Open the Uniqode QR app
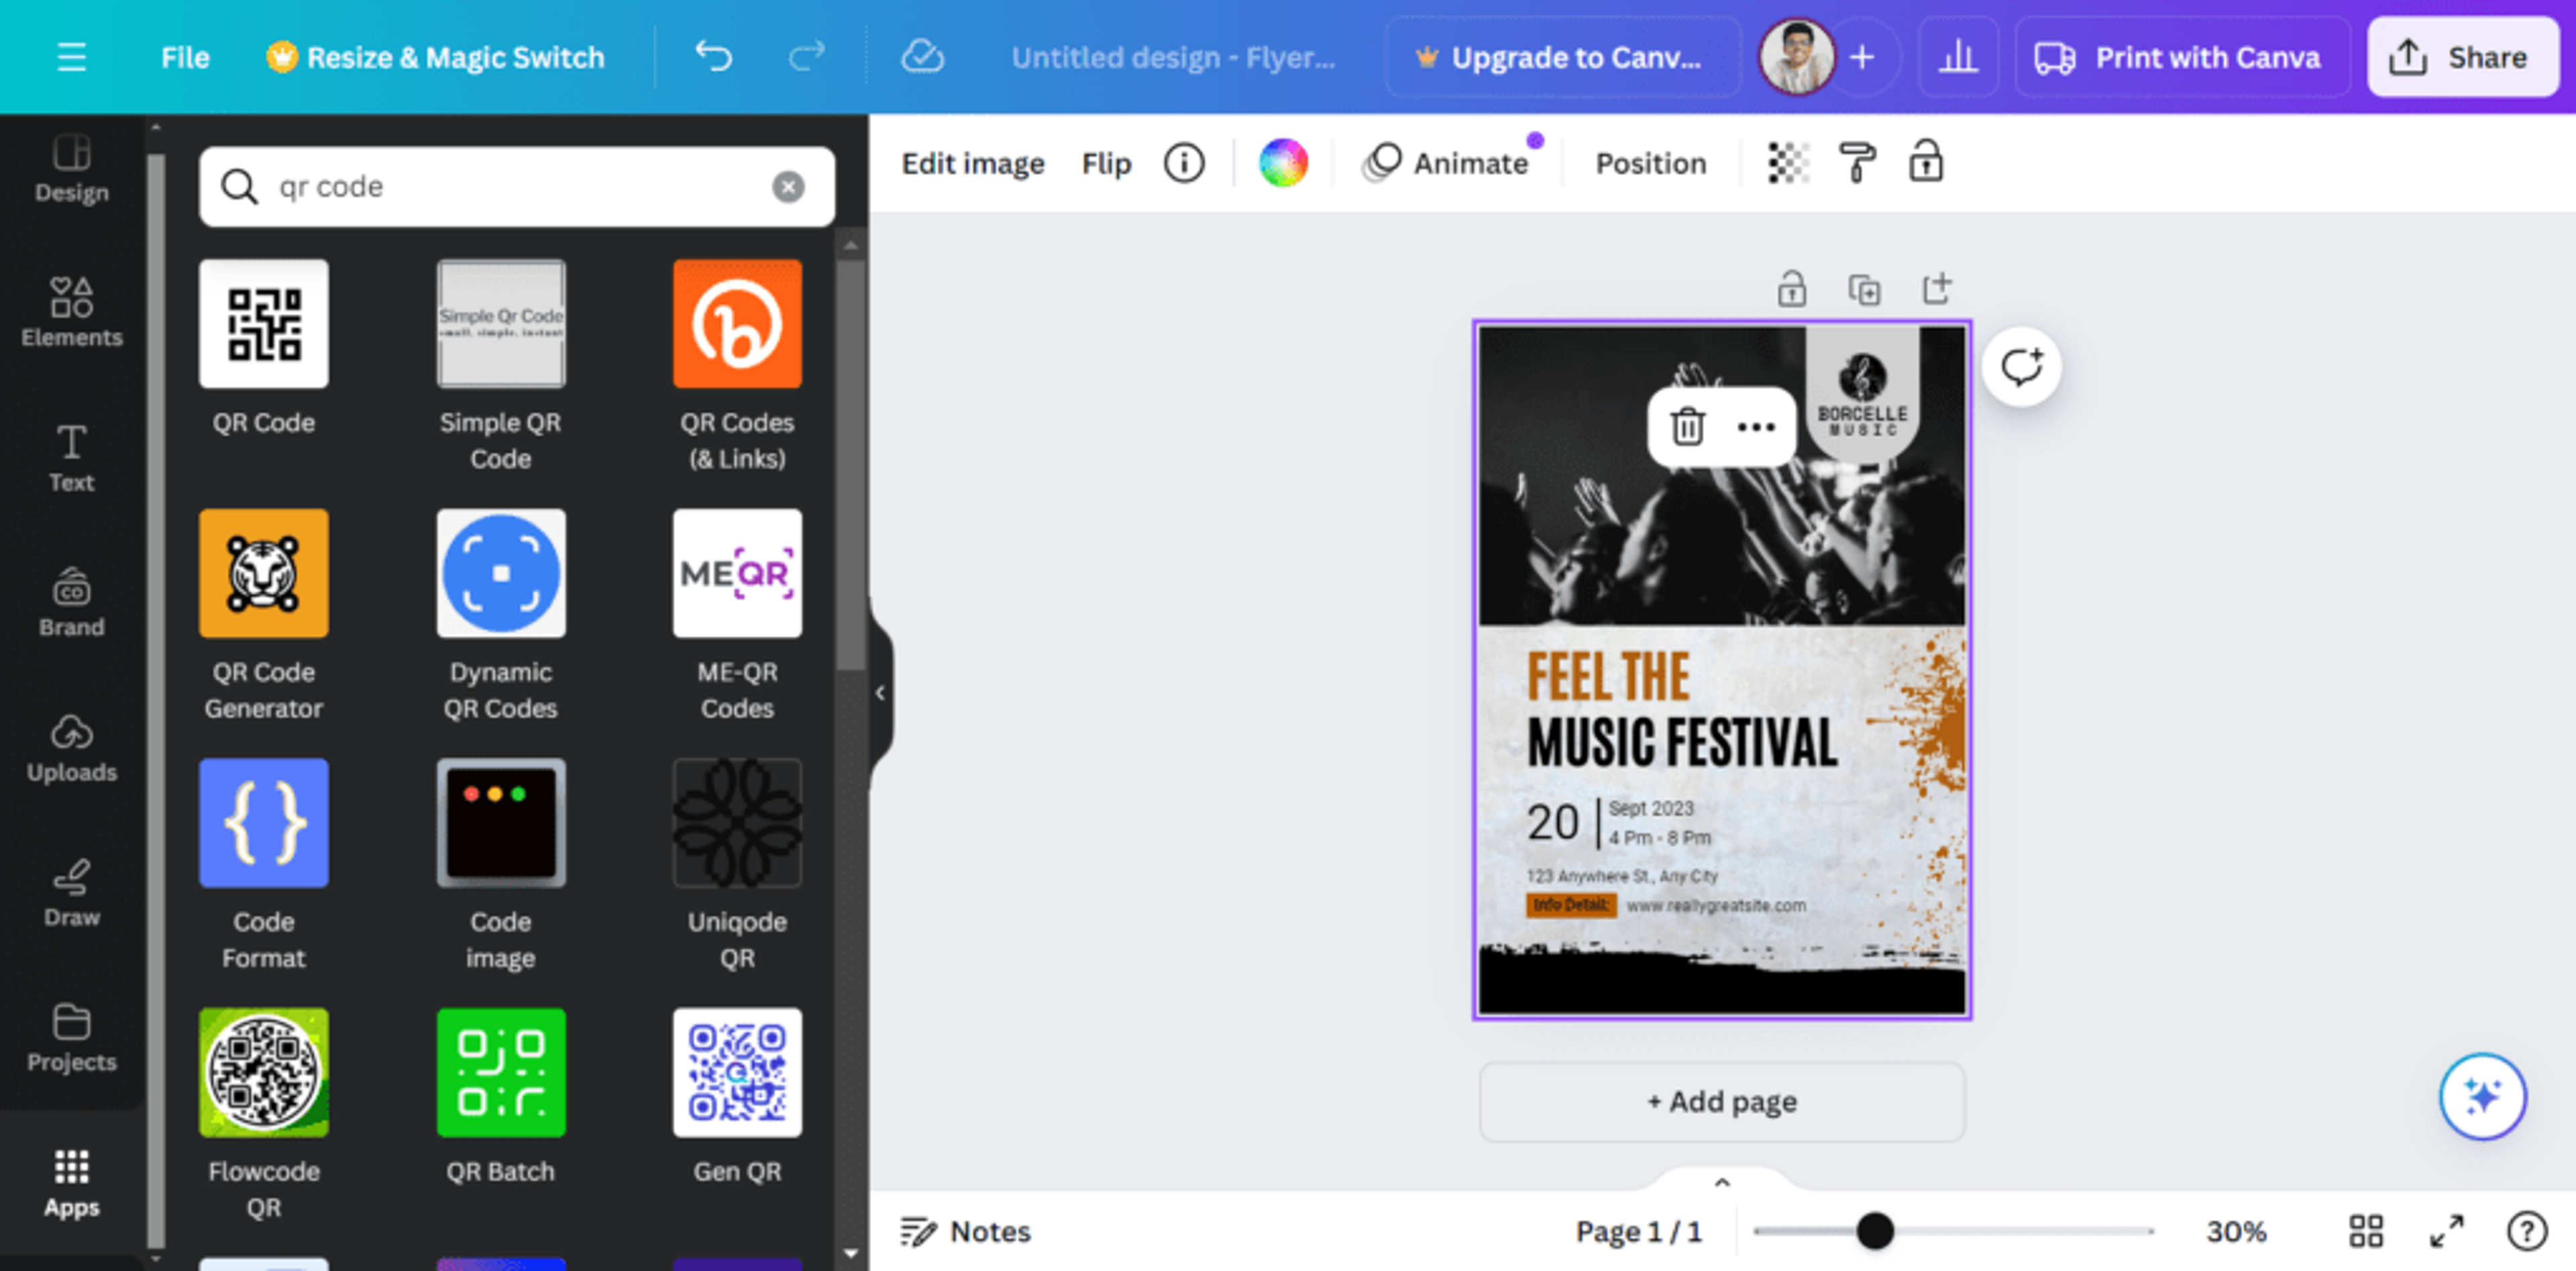Screen dimensions: 2576x1271 point(738,866)
